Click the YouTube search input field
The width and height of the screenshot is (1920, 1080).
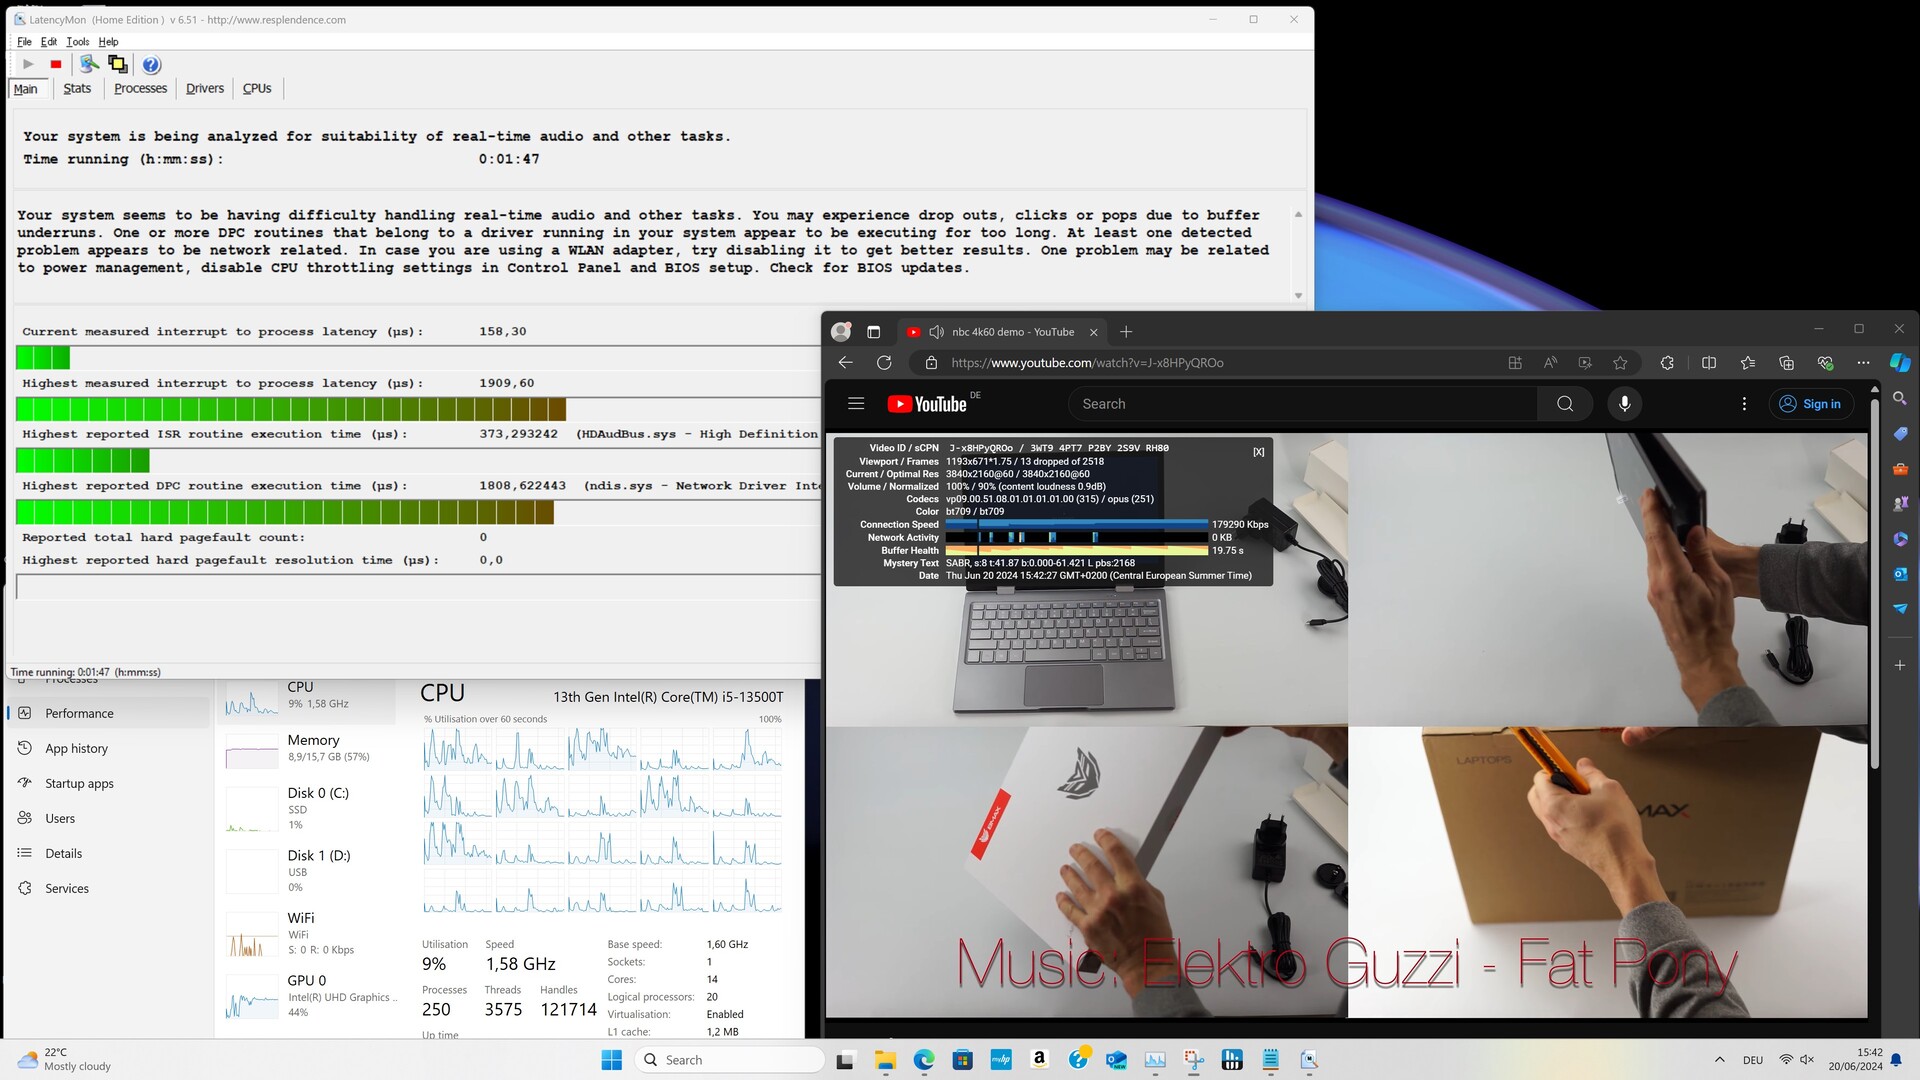click(1300, 404)
